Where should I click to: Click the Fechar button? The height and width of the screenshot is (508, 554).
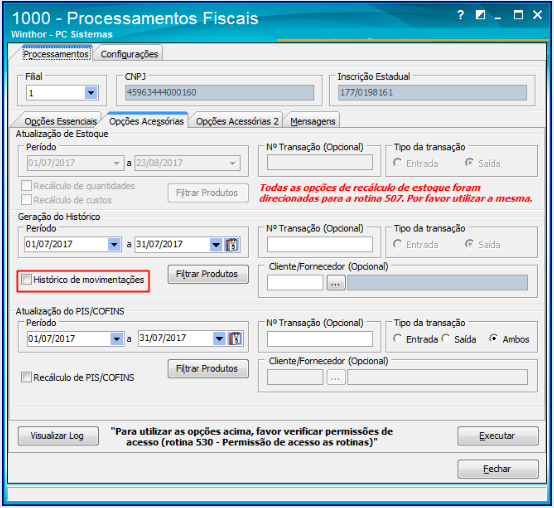point(498,469)
